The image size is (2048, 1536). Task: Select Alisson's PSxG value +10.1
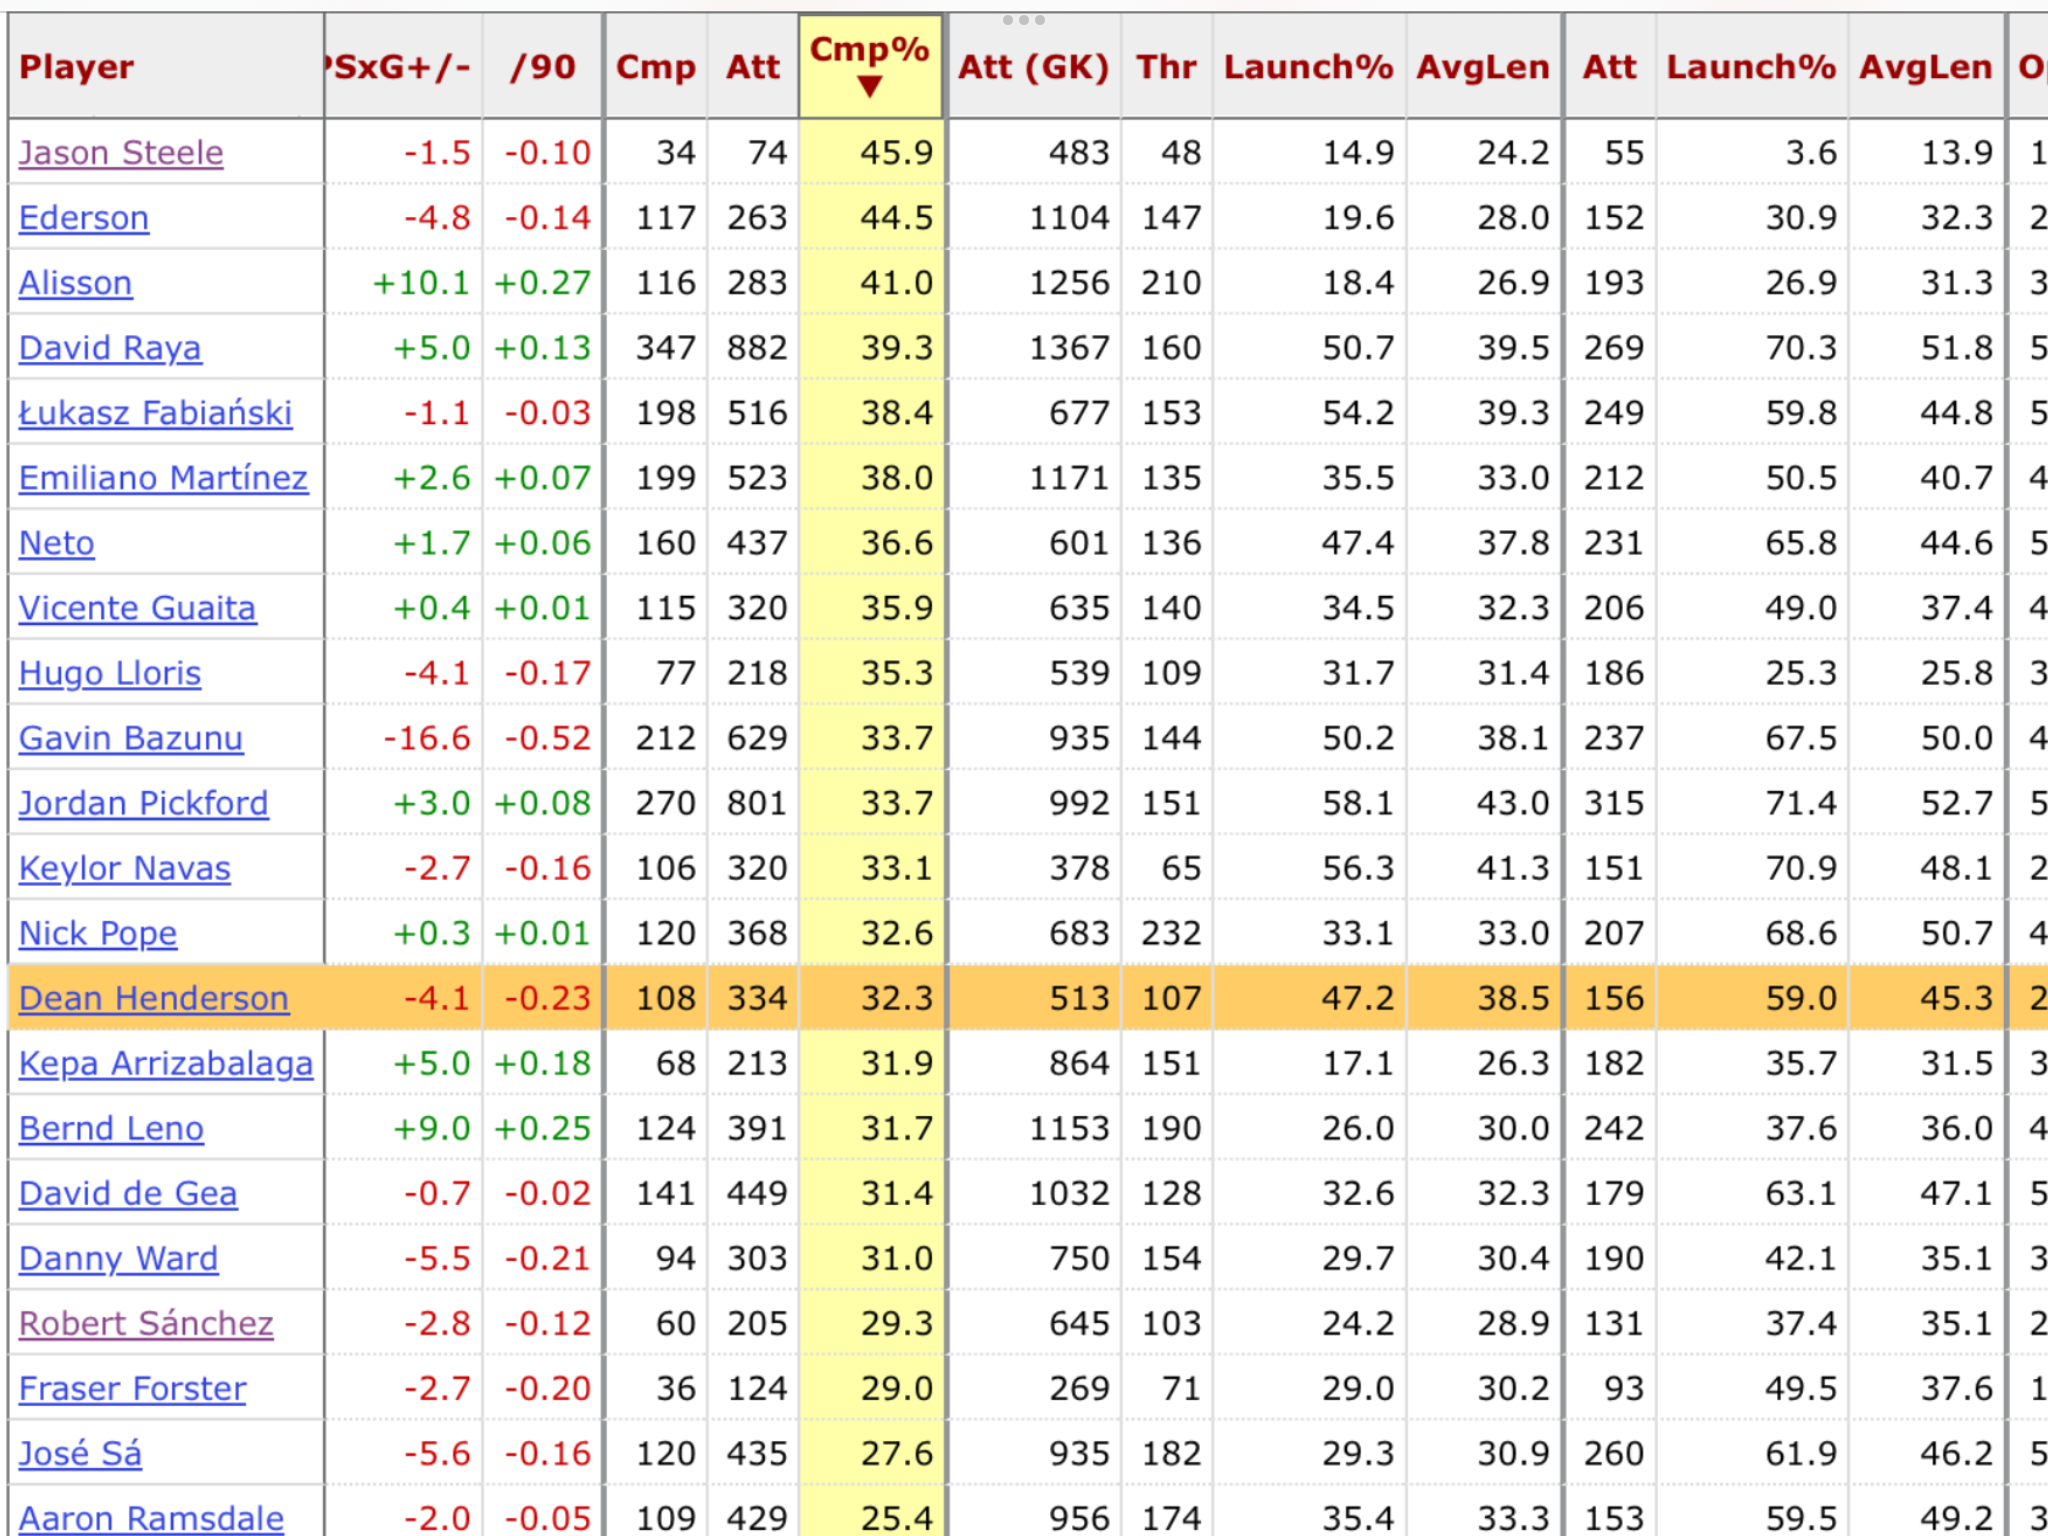coord(421,283)
